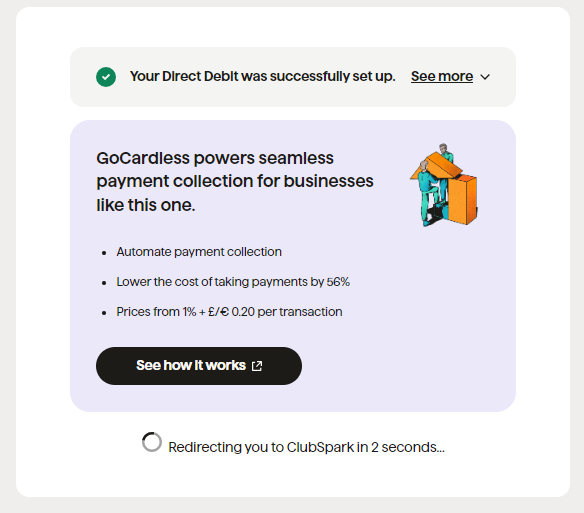Select the Prices from 1% bullet

229,312
